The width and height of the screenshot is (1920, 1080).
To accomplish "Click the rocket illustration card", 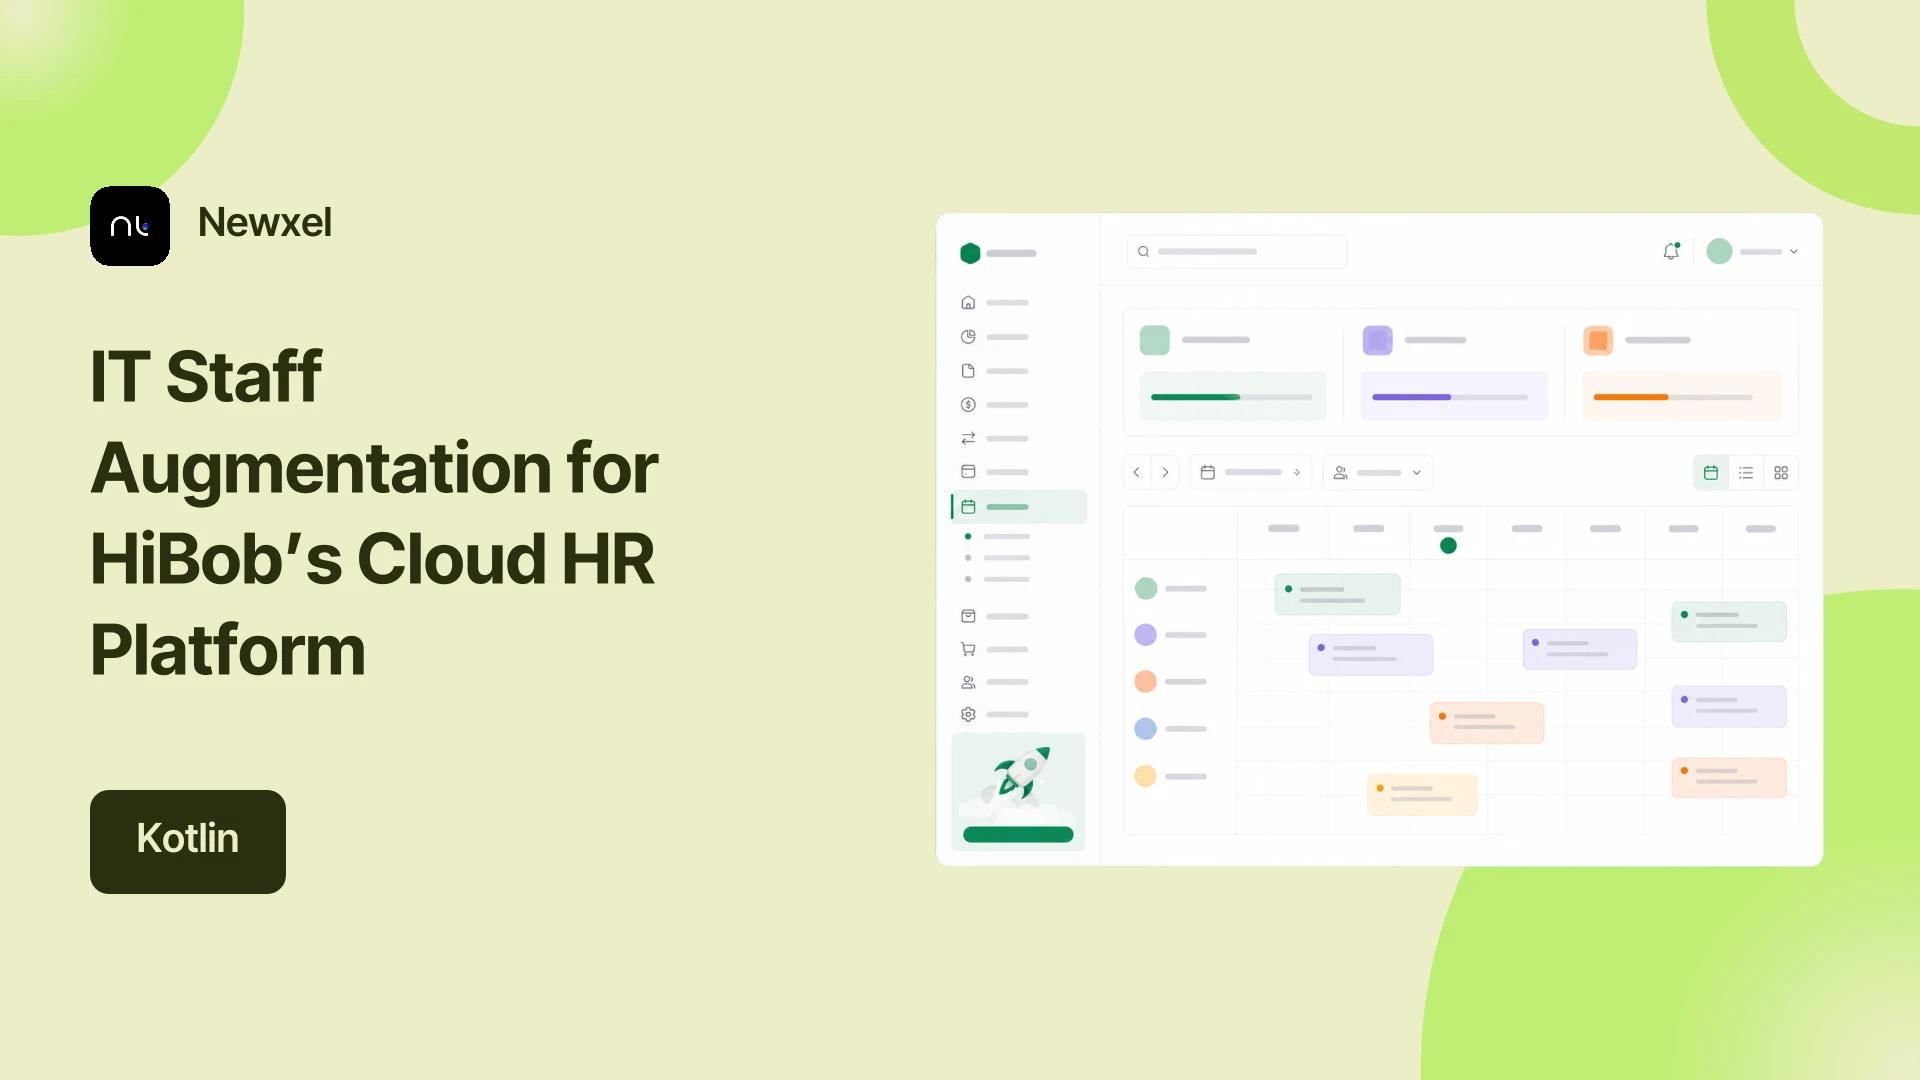I will (x=1018, y=791).
